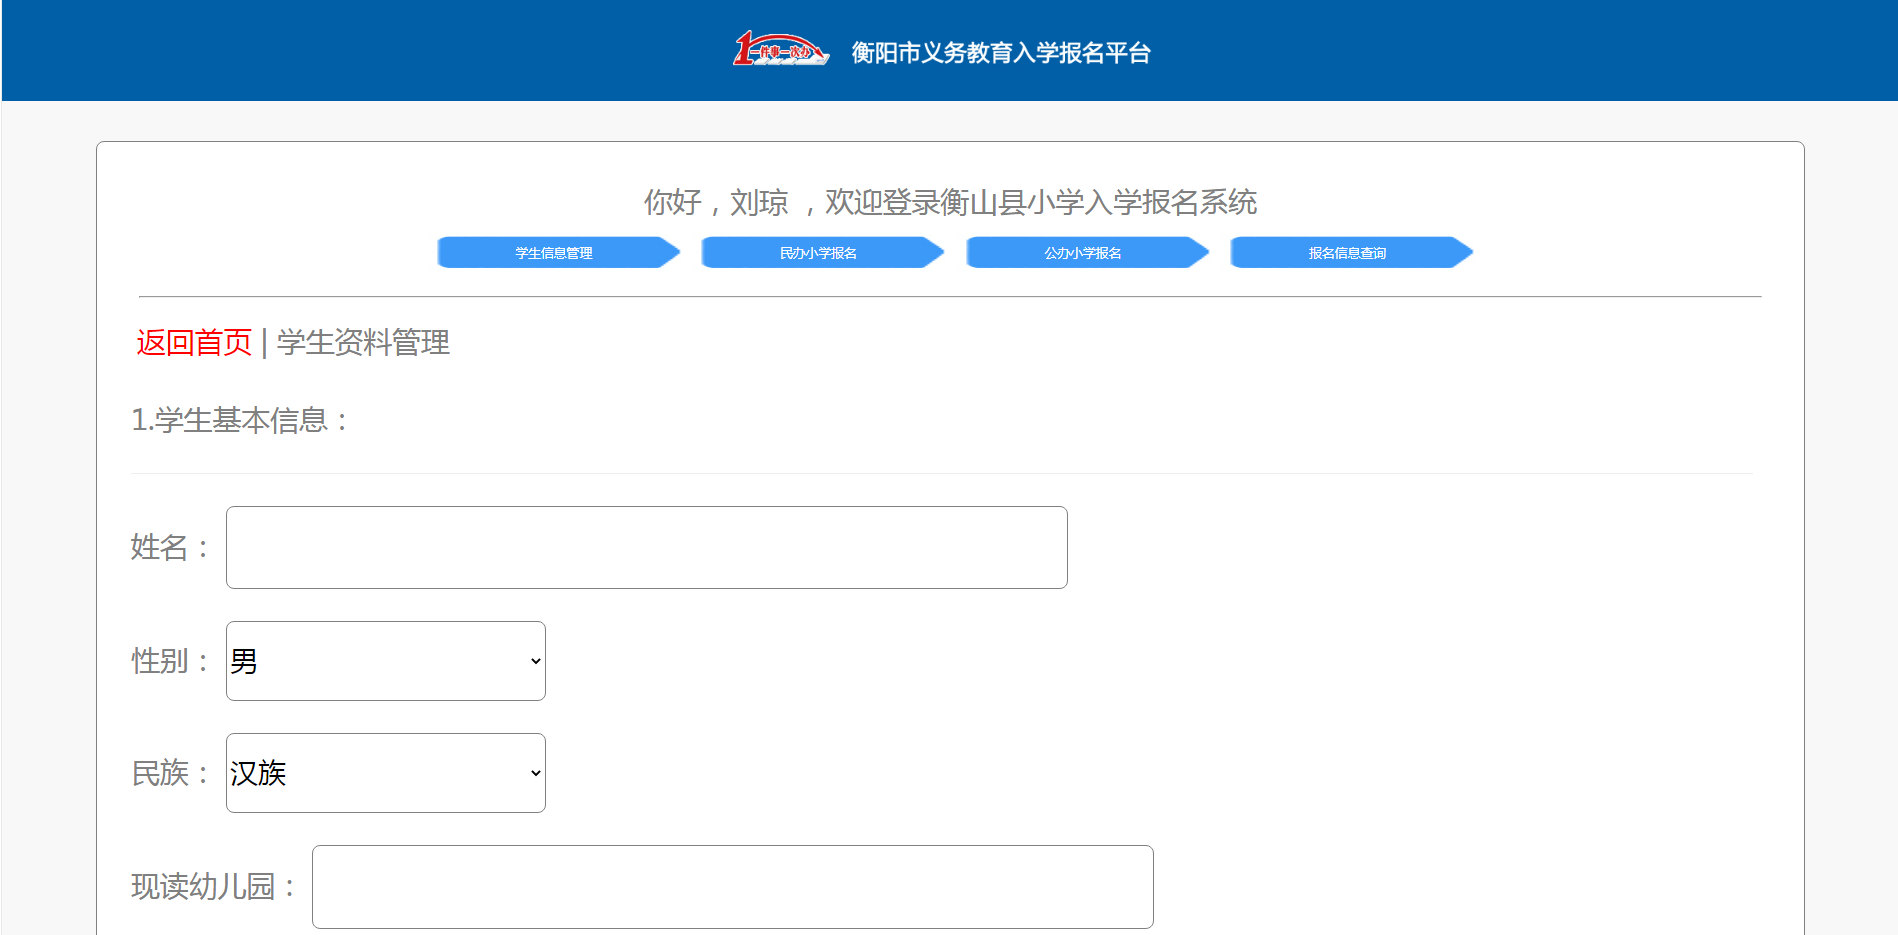Click the chevron arrow of 民族 select
This screenshot has width=1898, height=935.
(536, 773)
